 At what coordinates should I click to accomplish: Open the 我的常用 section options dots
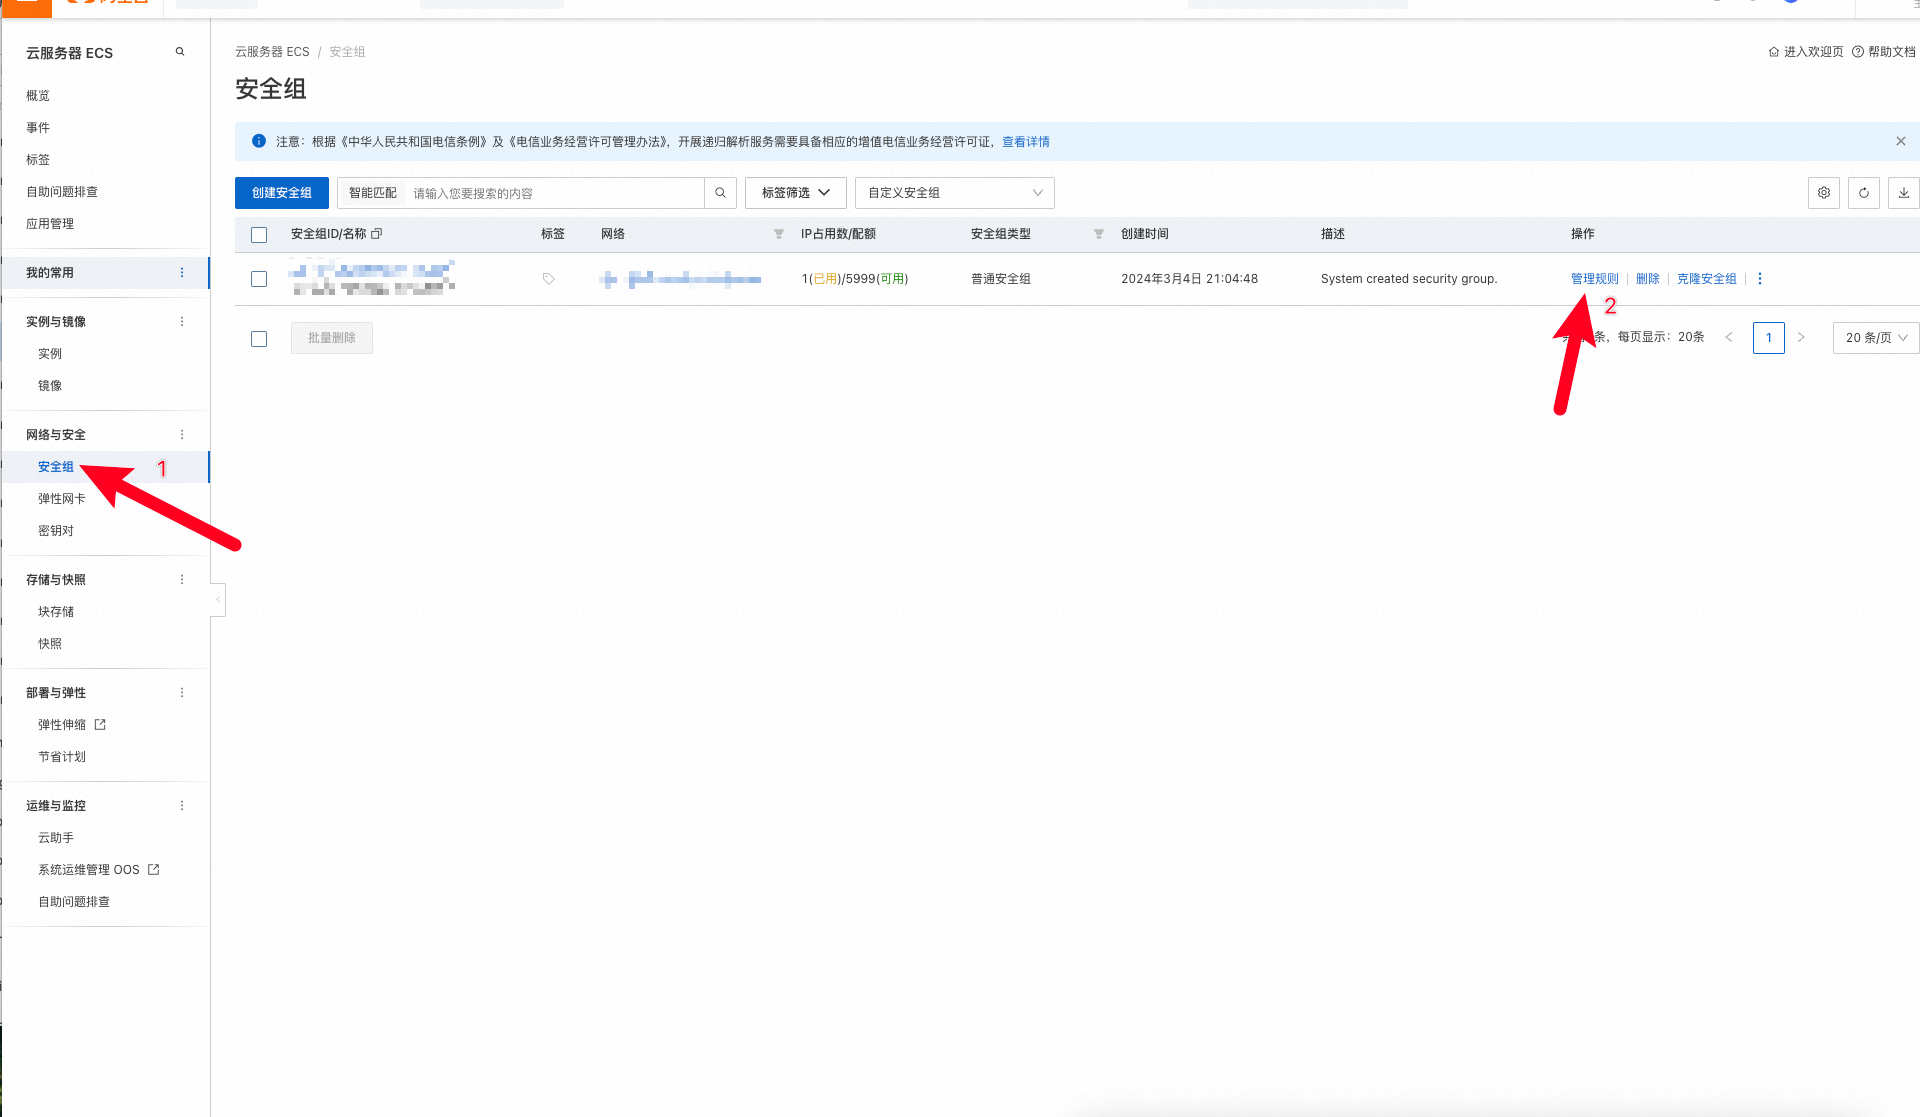182,273
